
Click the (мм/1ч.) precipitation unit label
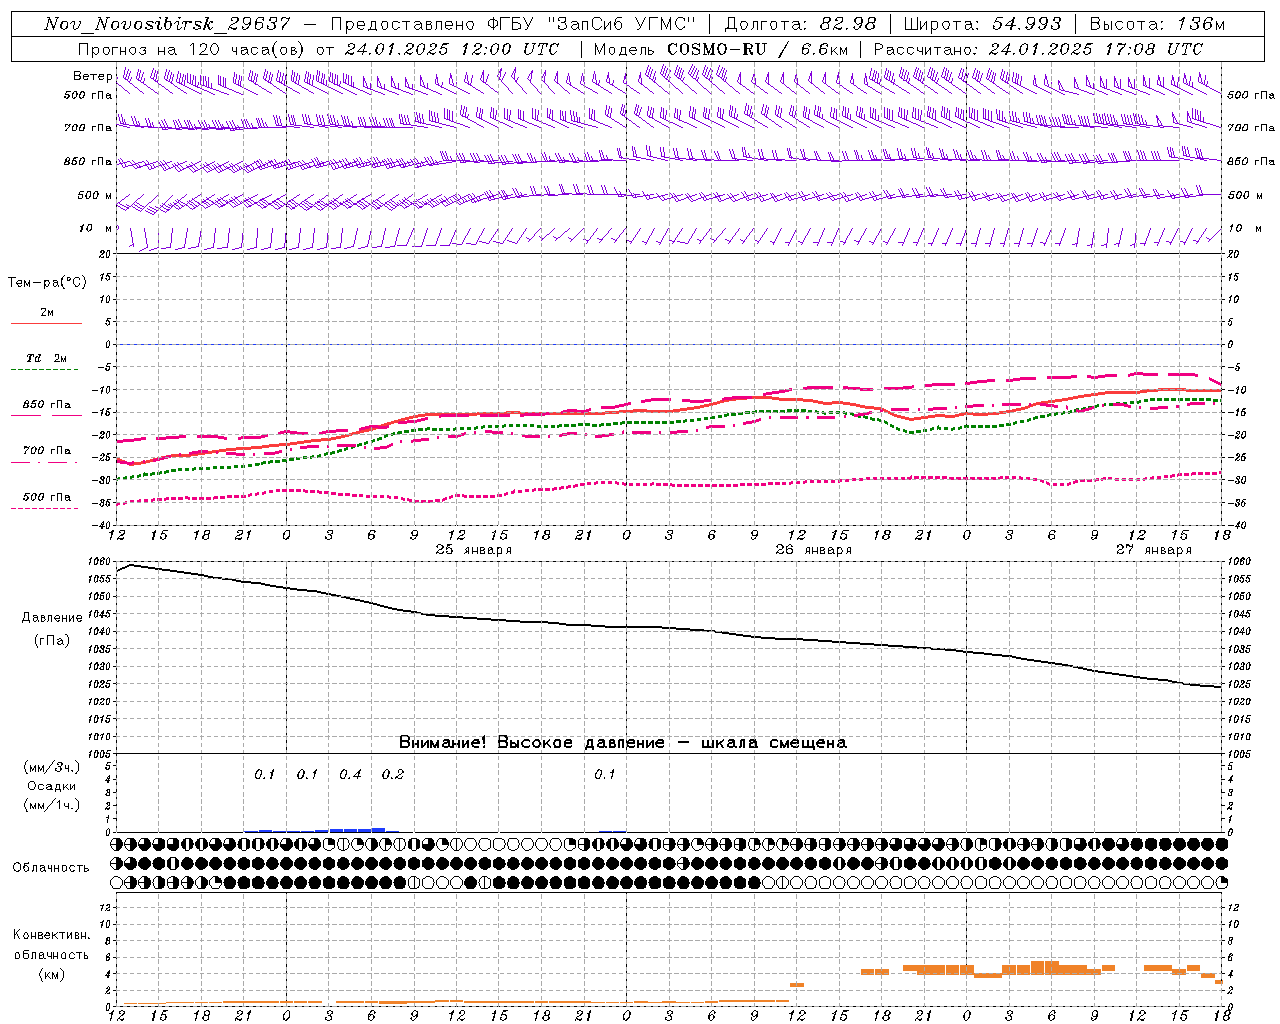(52, 805)
